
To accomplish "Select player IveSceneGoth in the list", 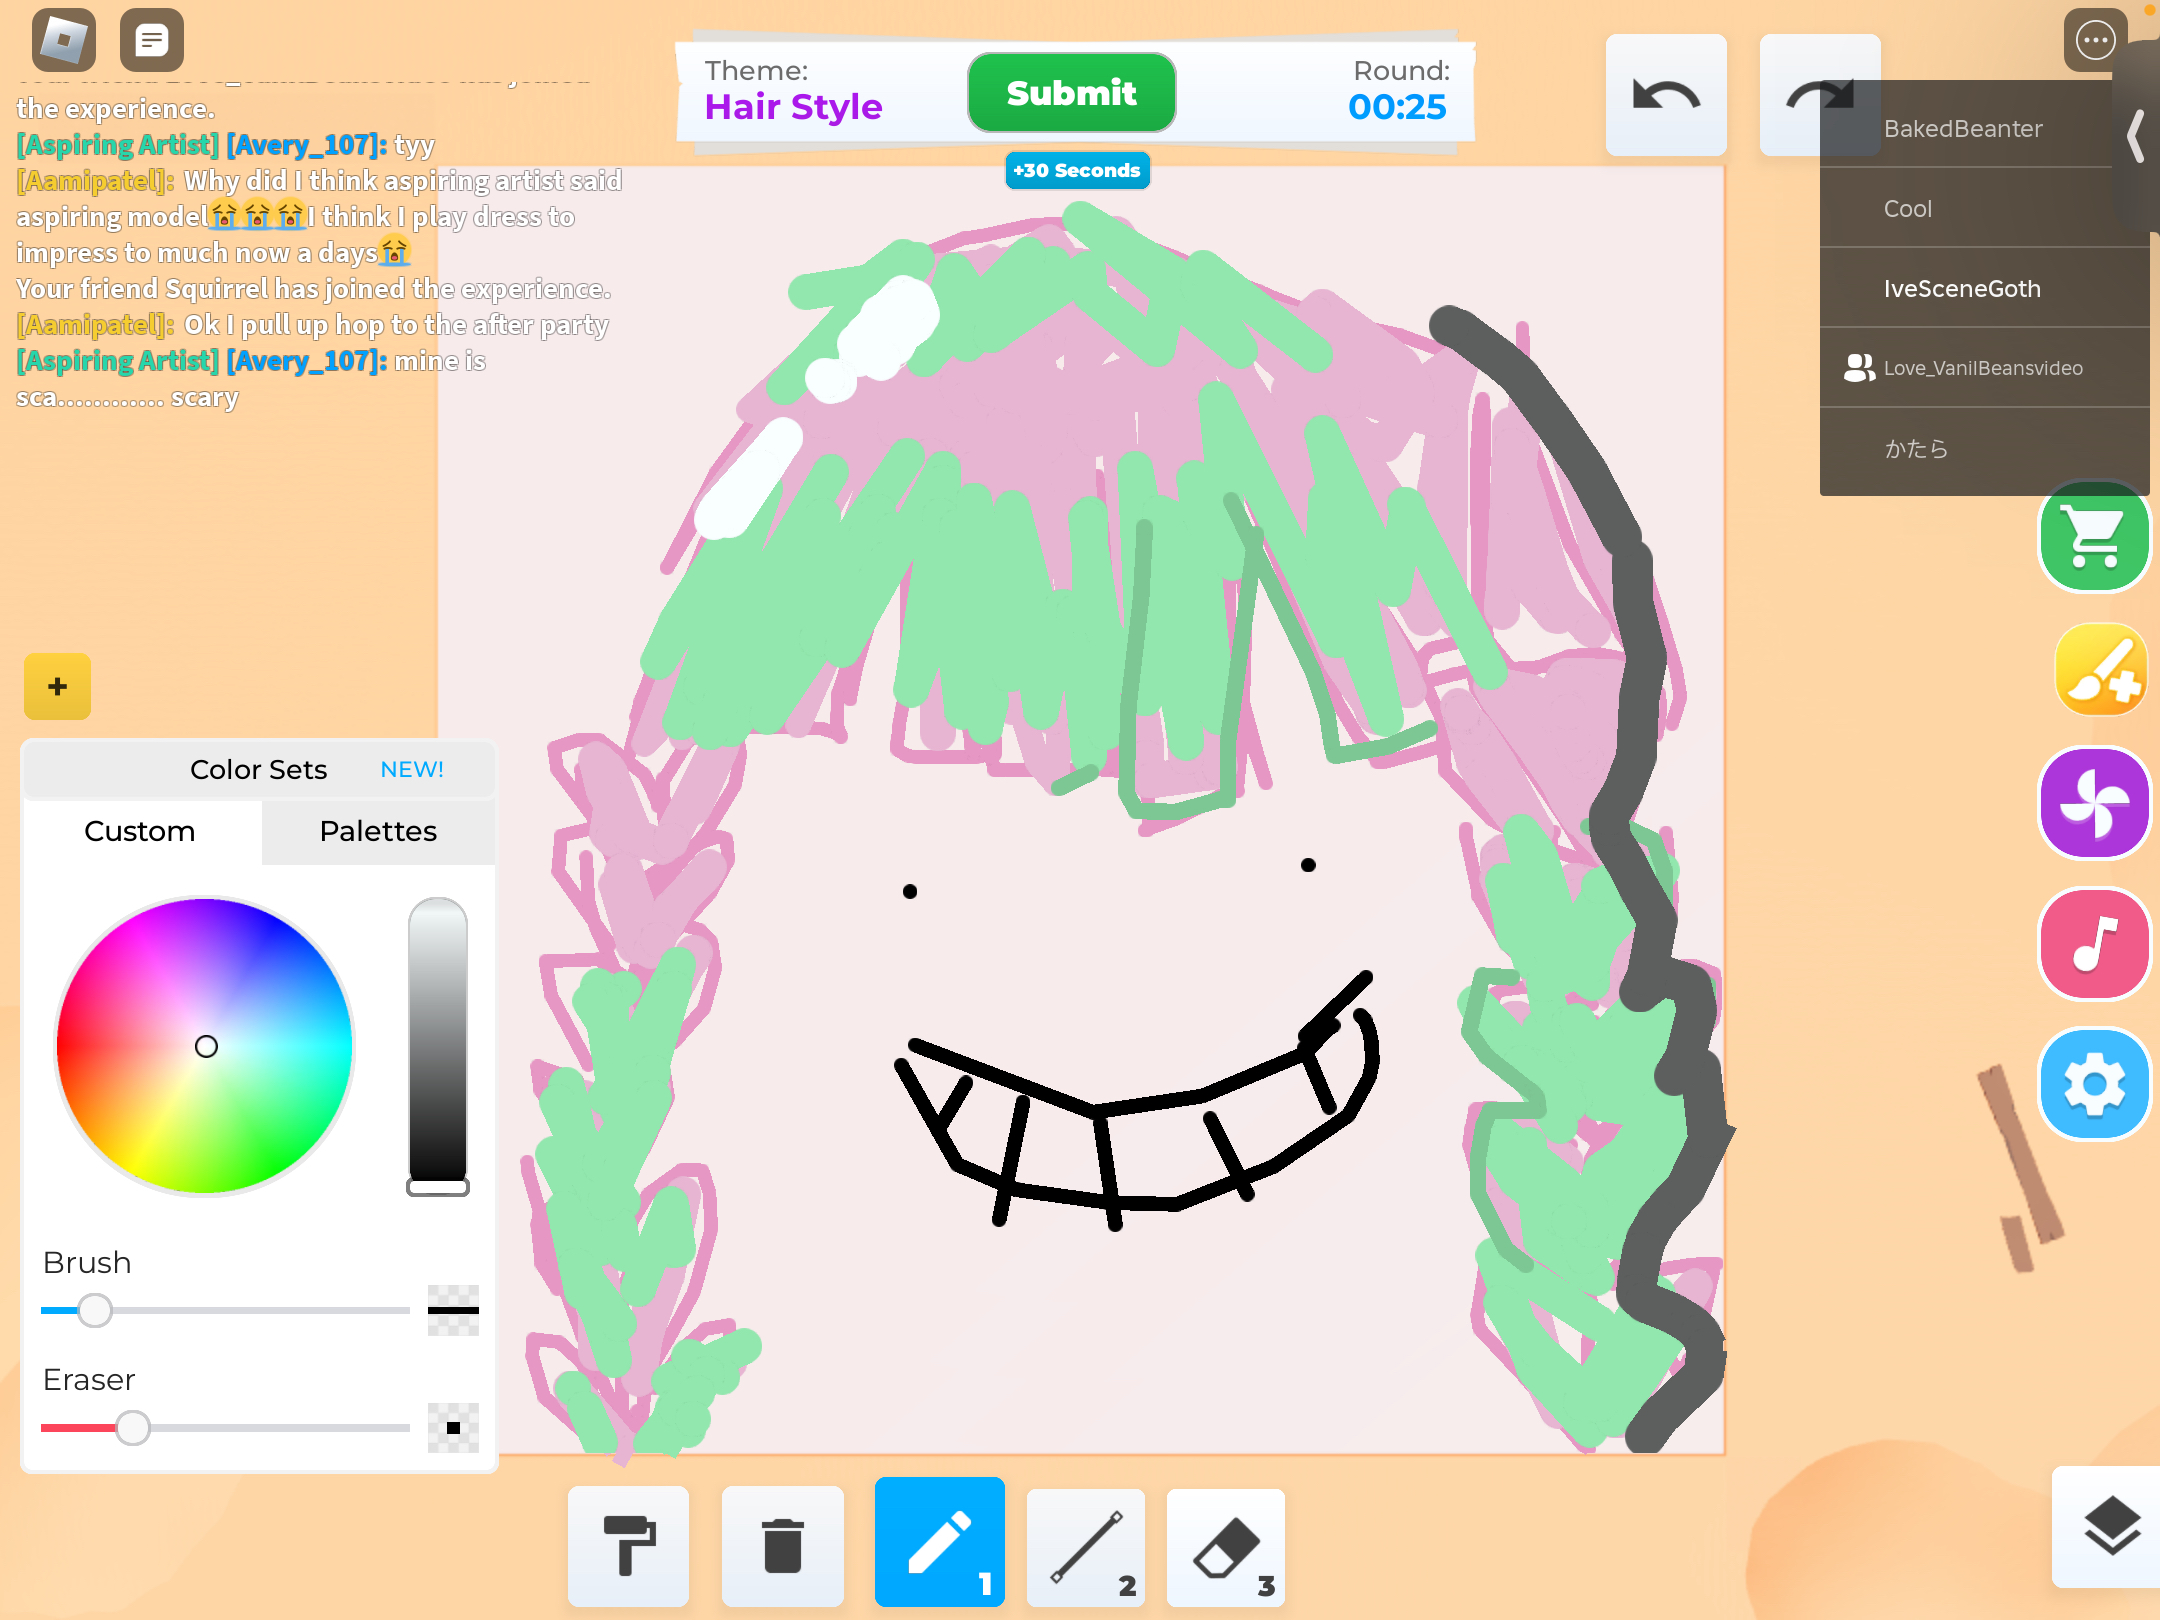I will [1962, 289].
